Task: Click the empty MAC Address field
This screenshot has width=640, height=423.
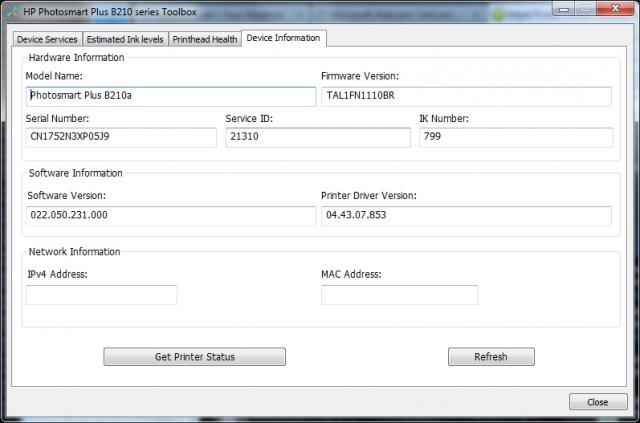Action: tap(400, 295)
